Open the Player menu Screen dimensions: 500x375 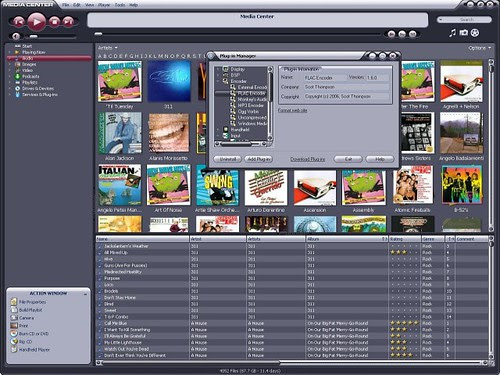[x=104, y=5]
